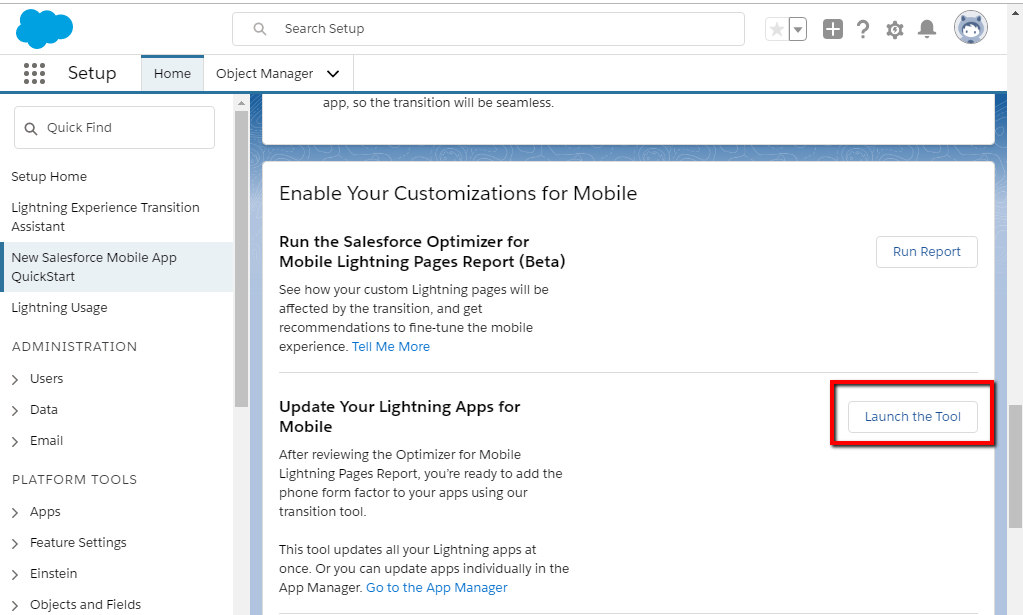1023x615 pixels.
Task: Click the Salesforce cloud logo
Action: (x=43, y=28)
